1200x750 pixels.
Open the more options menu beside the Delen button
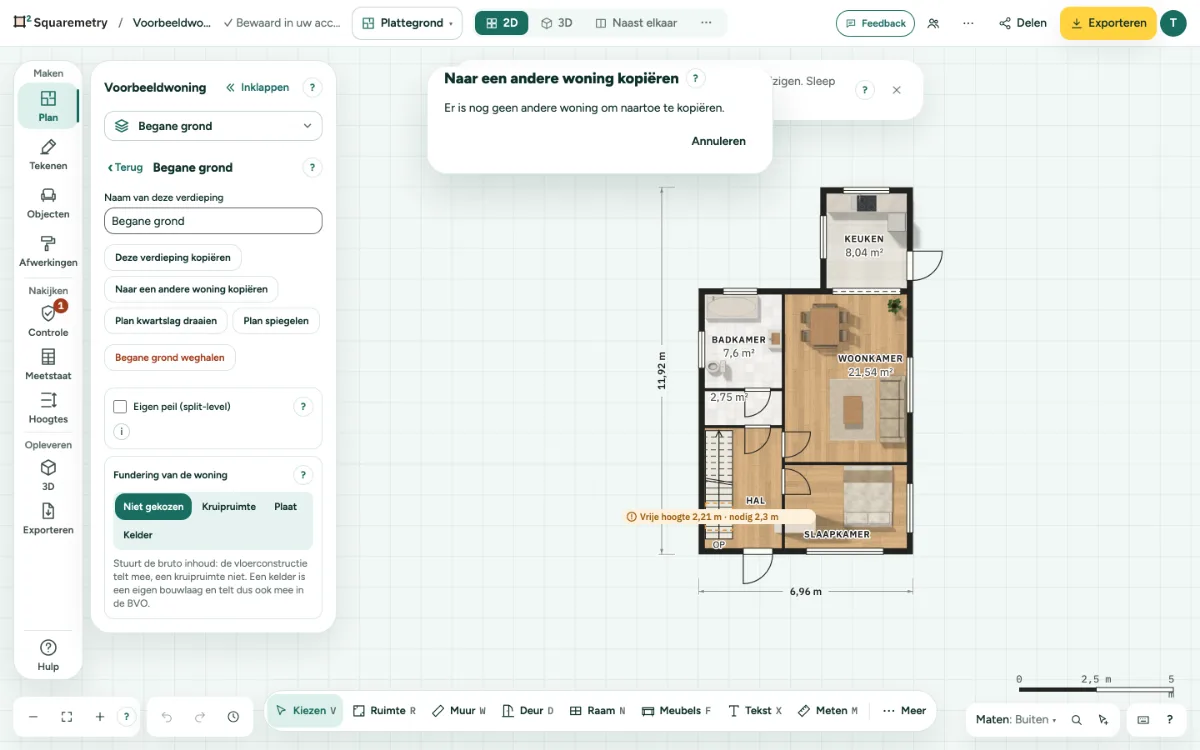click(x=968, y=23)
